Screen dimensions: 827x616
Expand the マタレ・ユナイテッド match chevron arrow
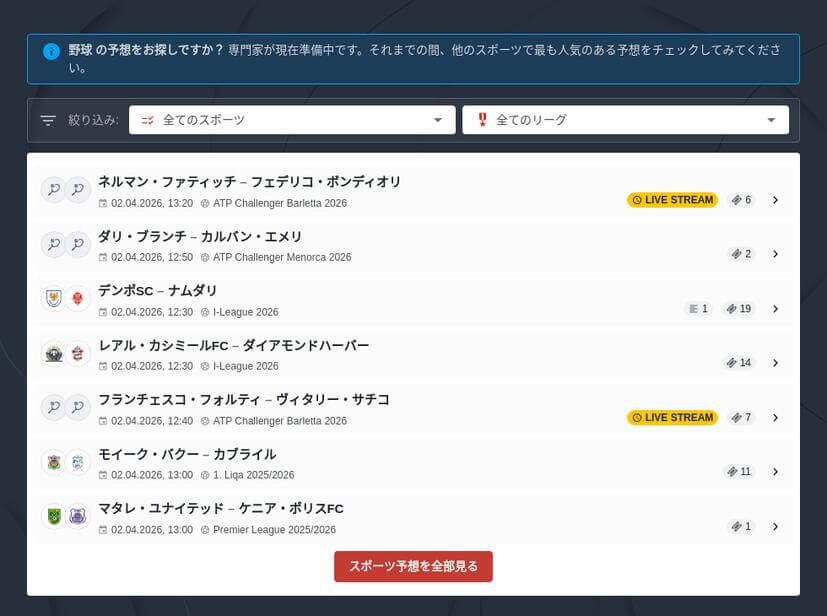[775, 526]
